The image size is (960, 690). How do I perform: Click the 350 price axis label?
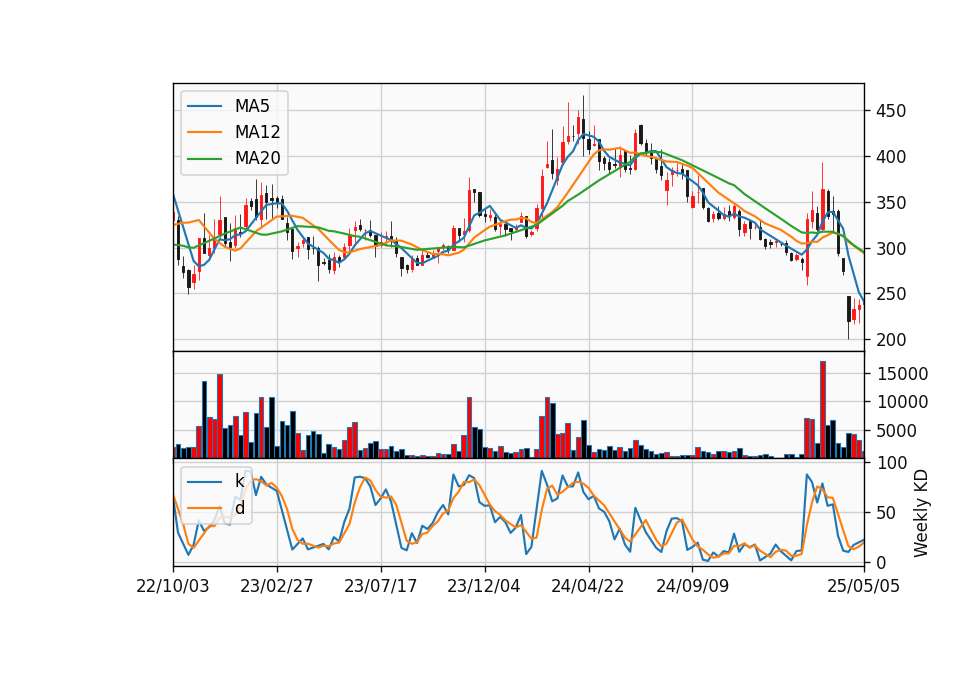pos(891,203)
